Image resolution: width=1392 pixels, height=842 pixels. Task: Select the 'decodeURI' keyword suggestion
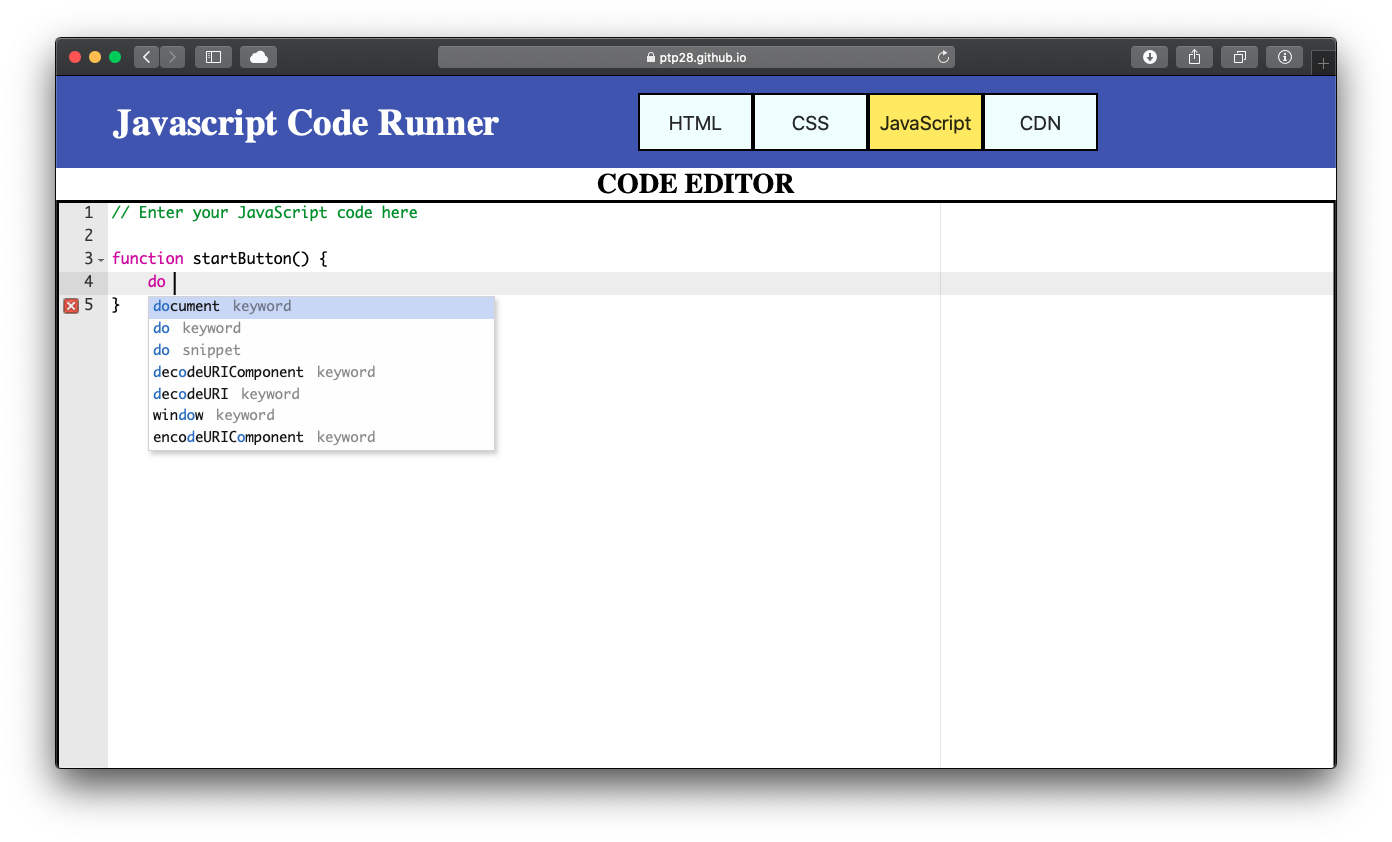pyautogui.click(x=321, y=394)
